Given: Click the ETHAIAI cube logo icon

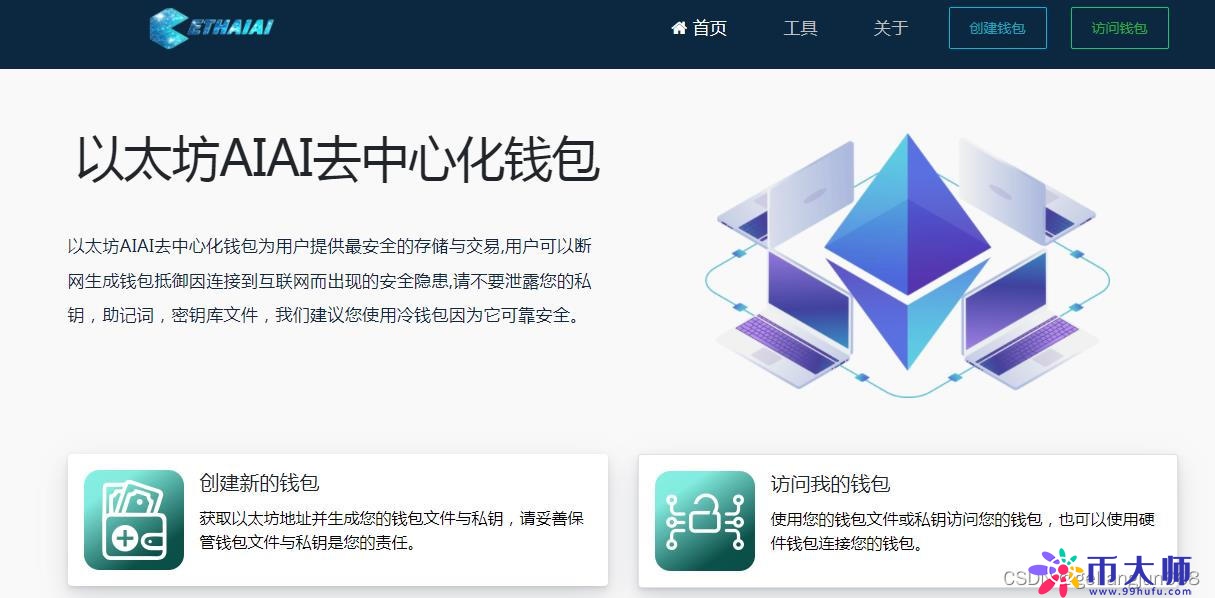Looking at the screenshot, I should [168, 28].
